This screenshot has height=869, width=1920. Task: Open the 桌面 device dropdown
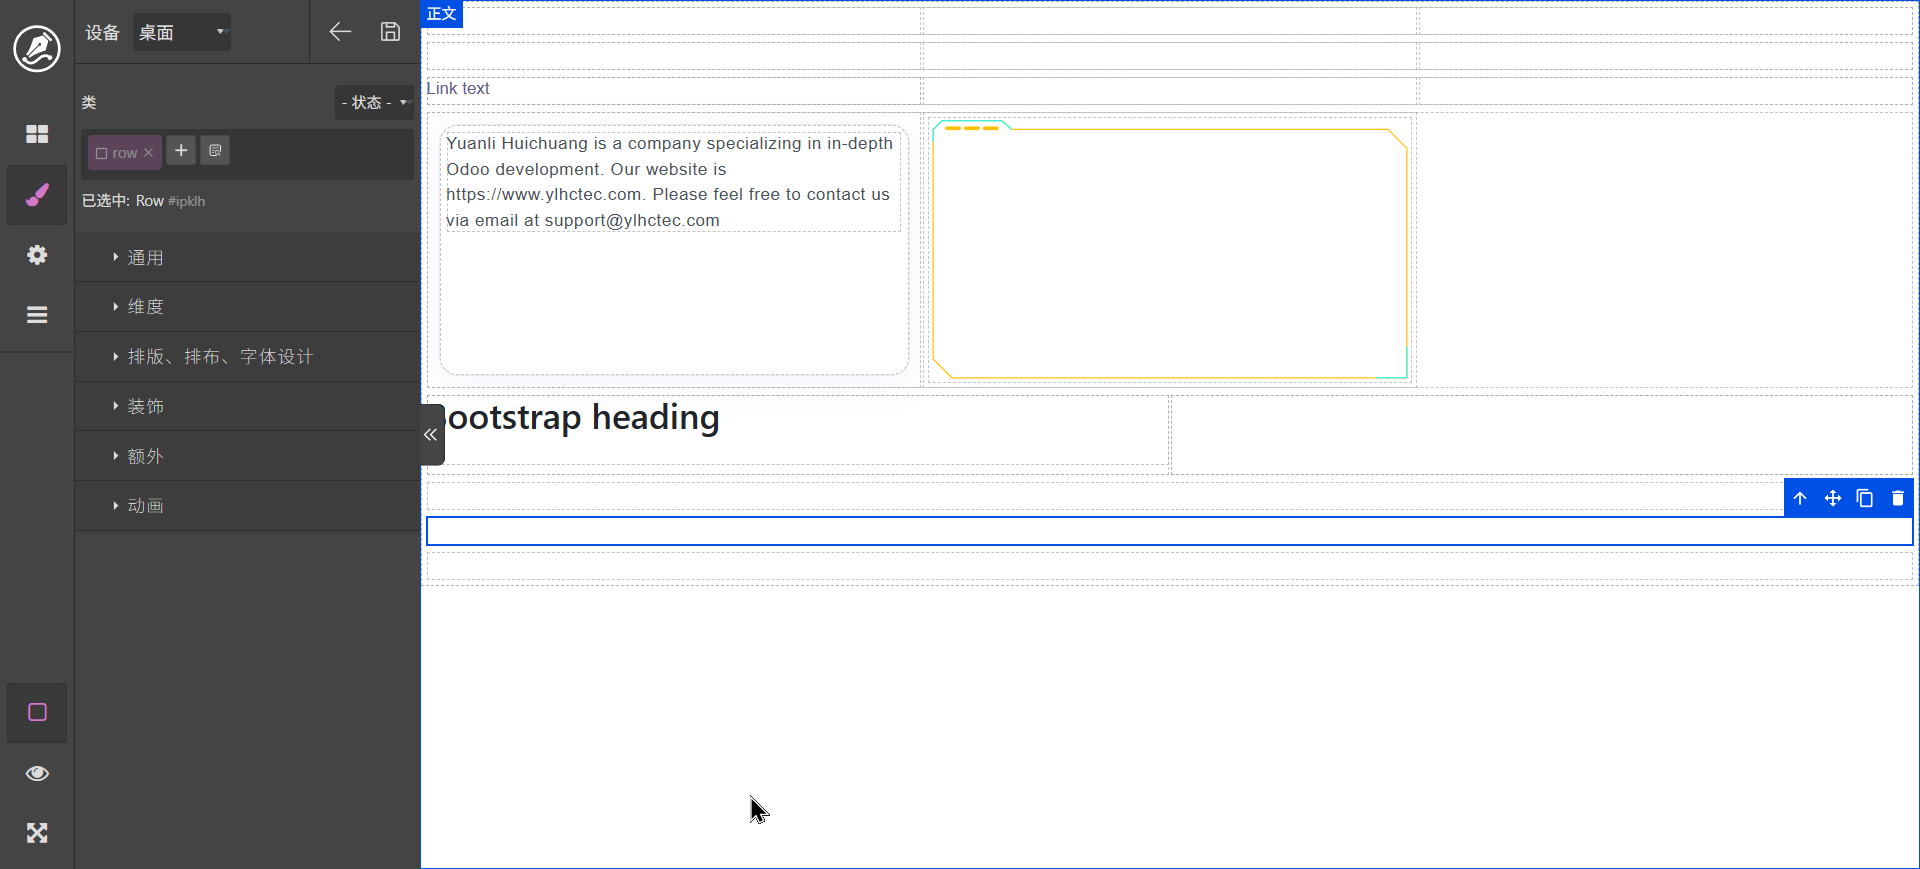[x=182, y=33]
